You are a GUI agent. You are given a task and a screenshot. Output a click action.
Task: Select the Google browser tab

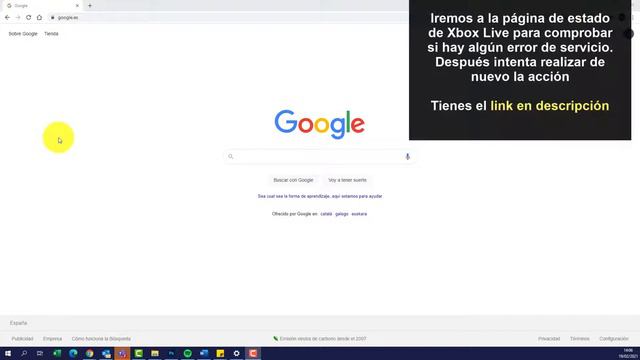click(x=41, y=6)
